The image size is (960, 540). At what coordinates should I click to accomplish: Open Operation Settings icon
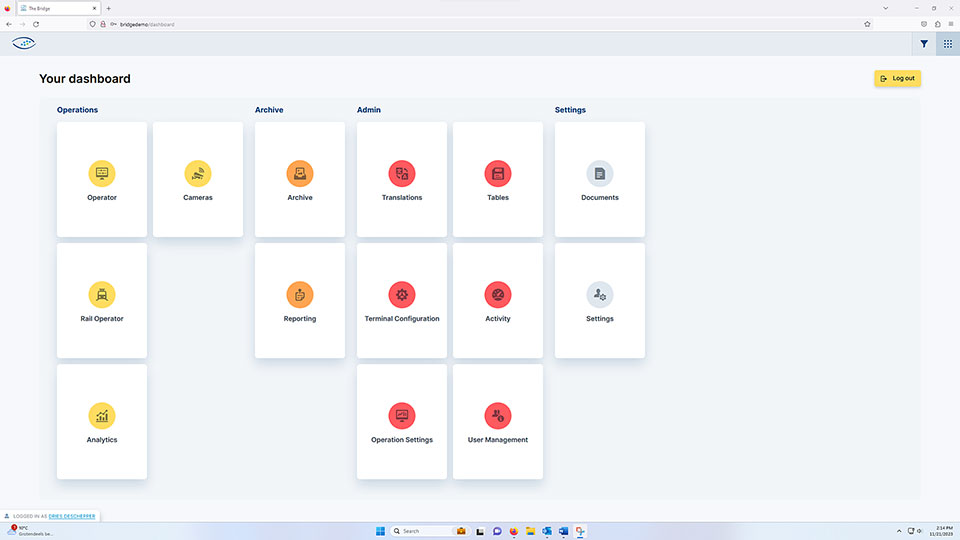[x=402, y=415]
